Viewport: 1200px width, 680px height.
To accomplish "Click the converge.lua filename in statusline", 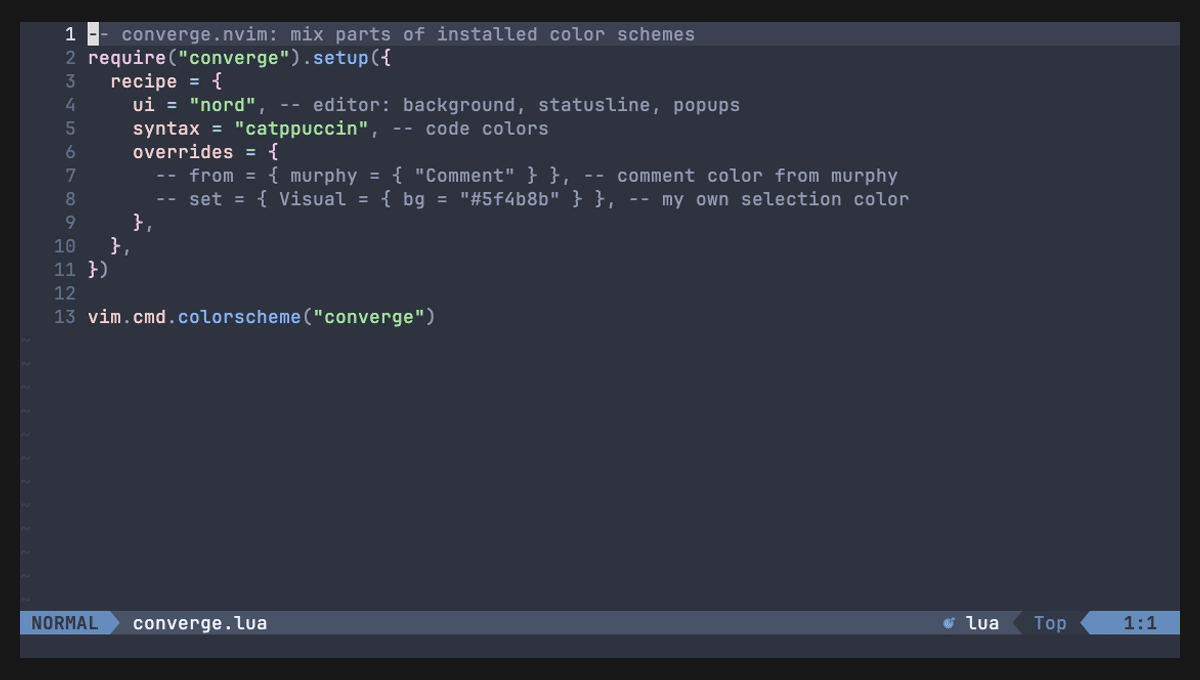I will tap(200, 623).
